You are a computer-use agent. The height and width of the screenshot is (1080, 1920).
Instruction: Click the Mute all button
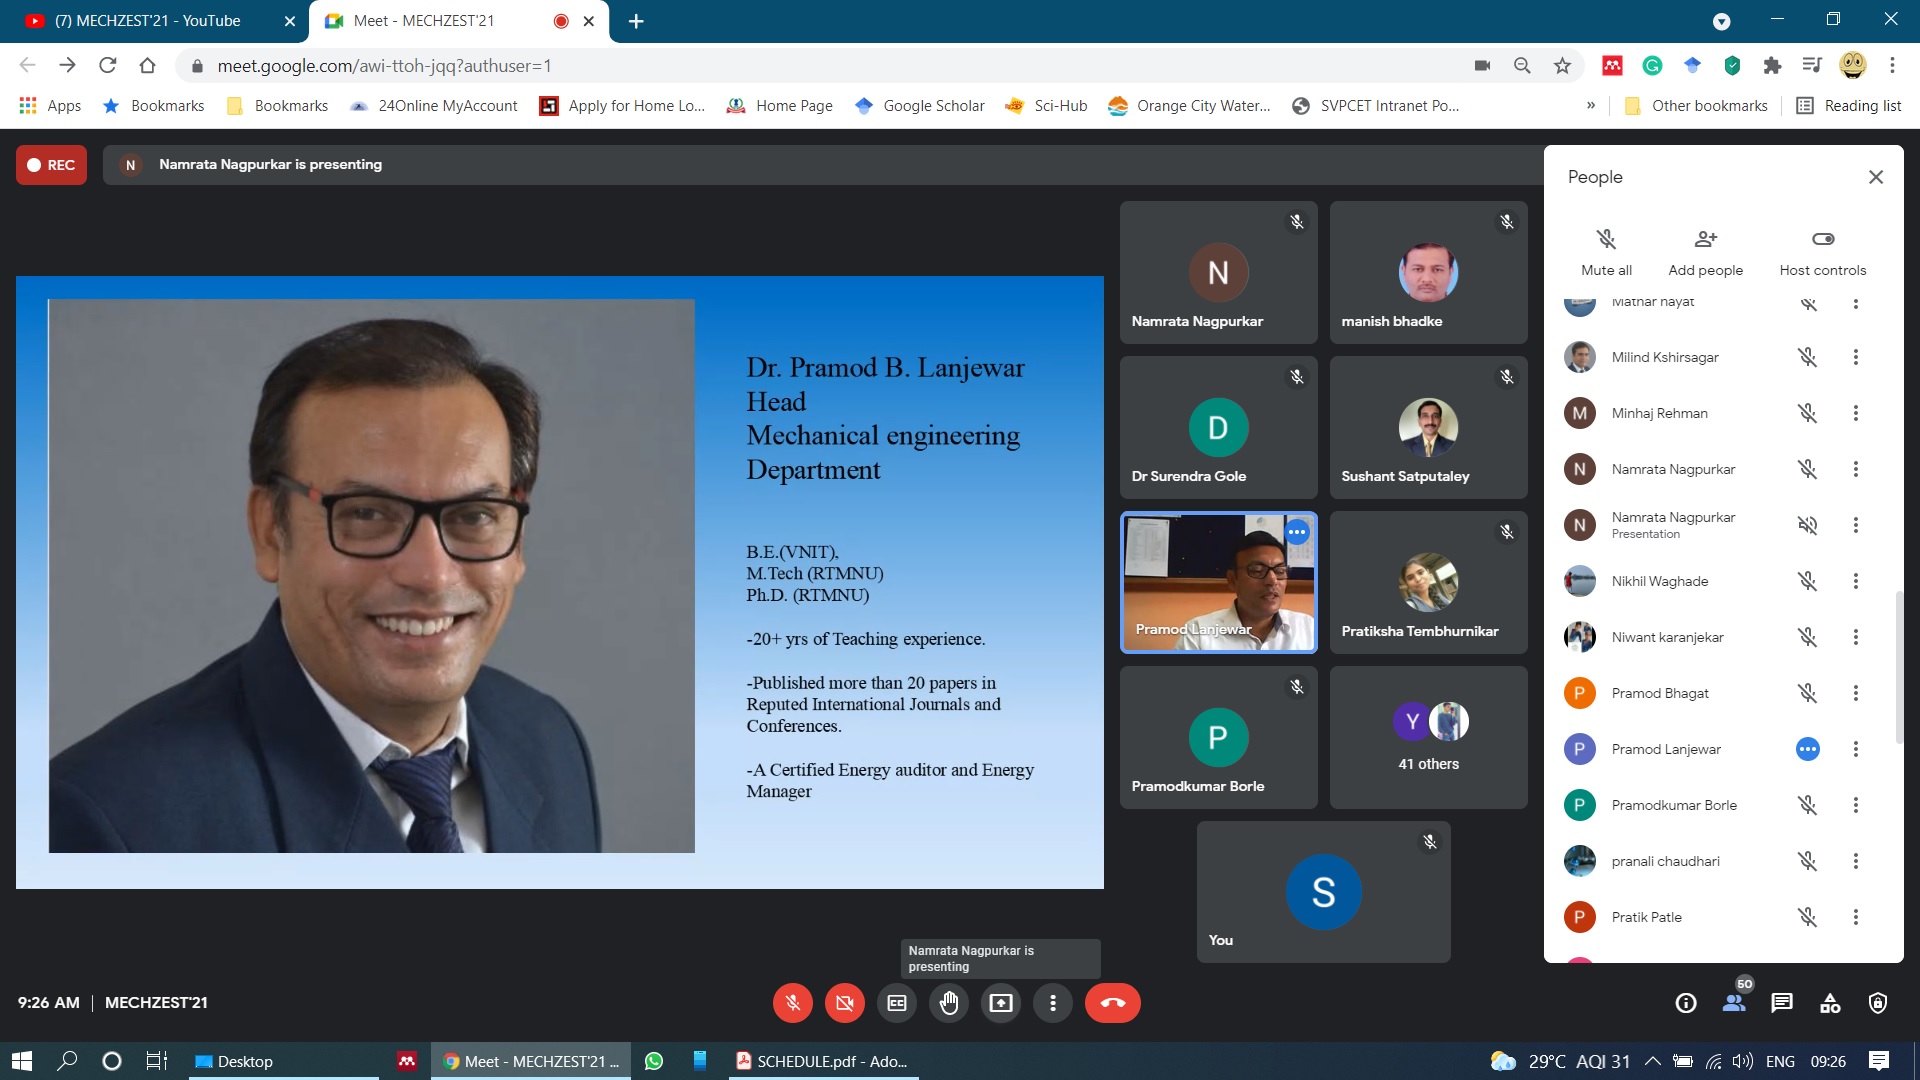point(1606,252)
